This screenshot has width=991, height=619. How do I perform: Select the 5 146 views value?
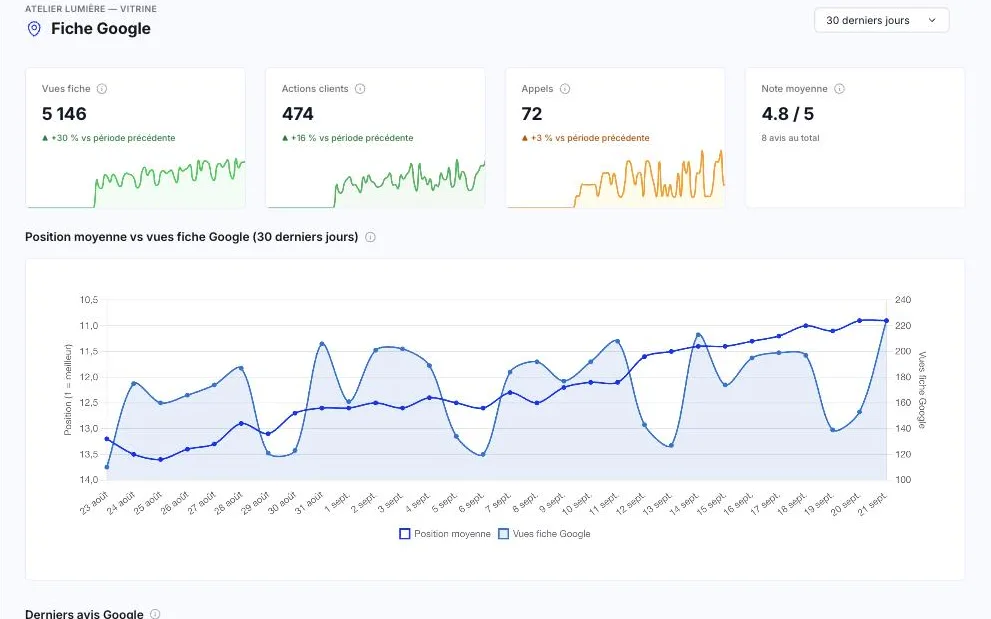64,114
